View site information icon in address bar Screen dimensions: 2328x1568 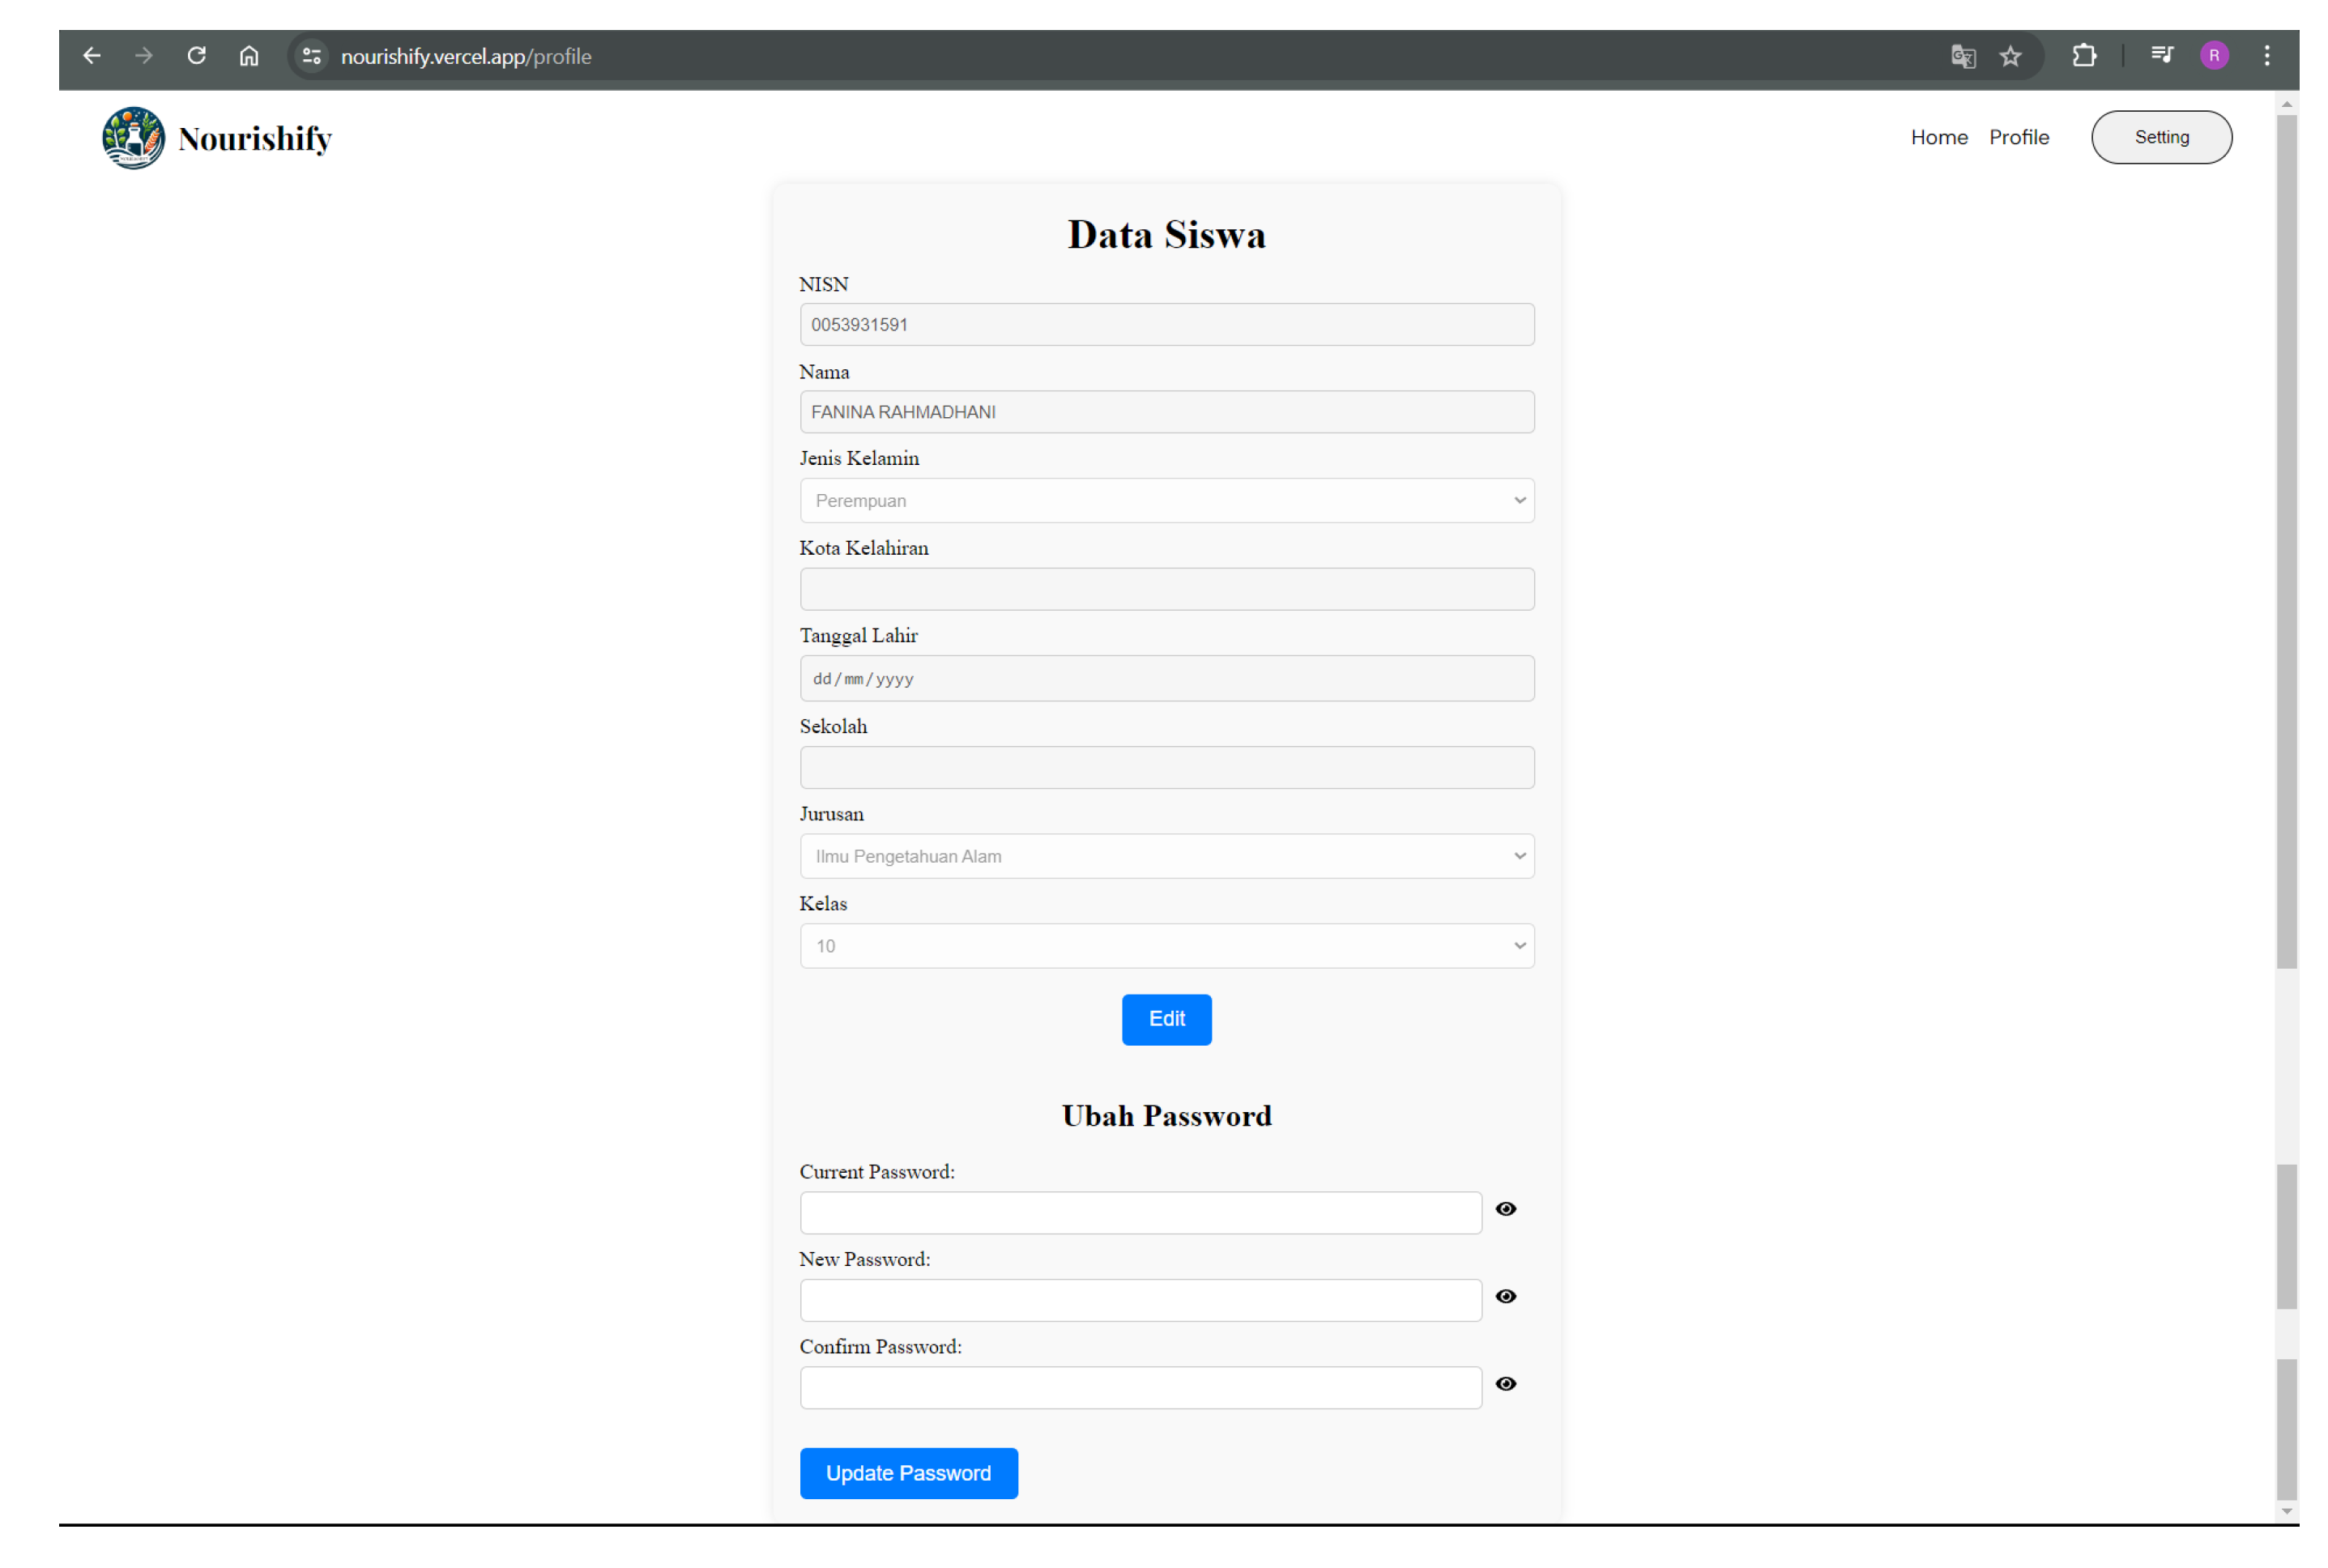pos(310,56)
